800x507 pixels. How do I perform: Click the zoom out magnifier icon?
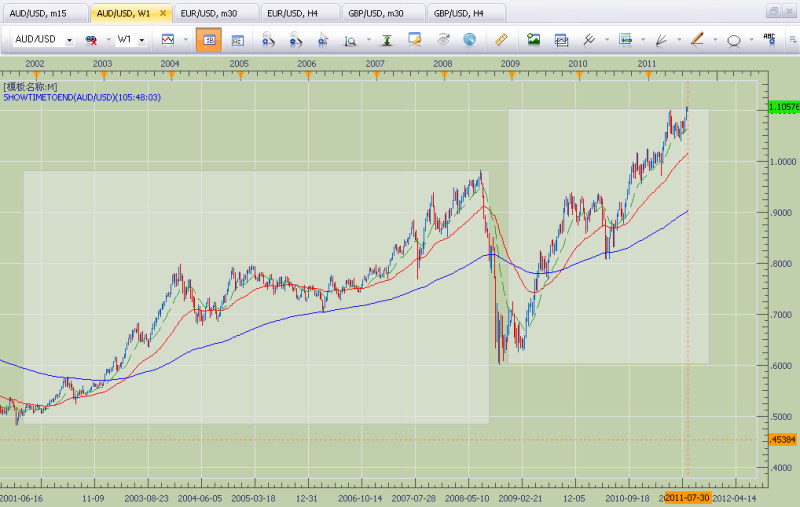(295, 40)
